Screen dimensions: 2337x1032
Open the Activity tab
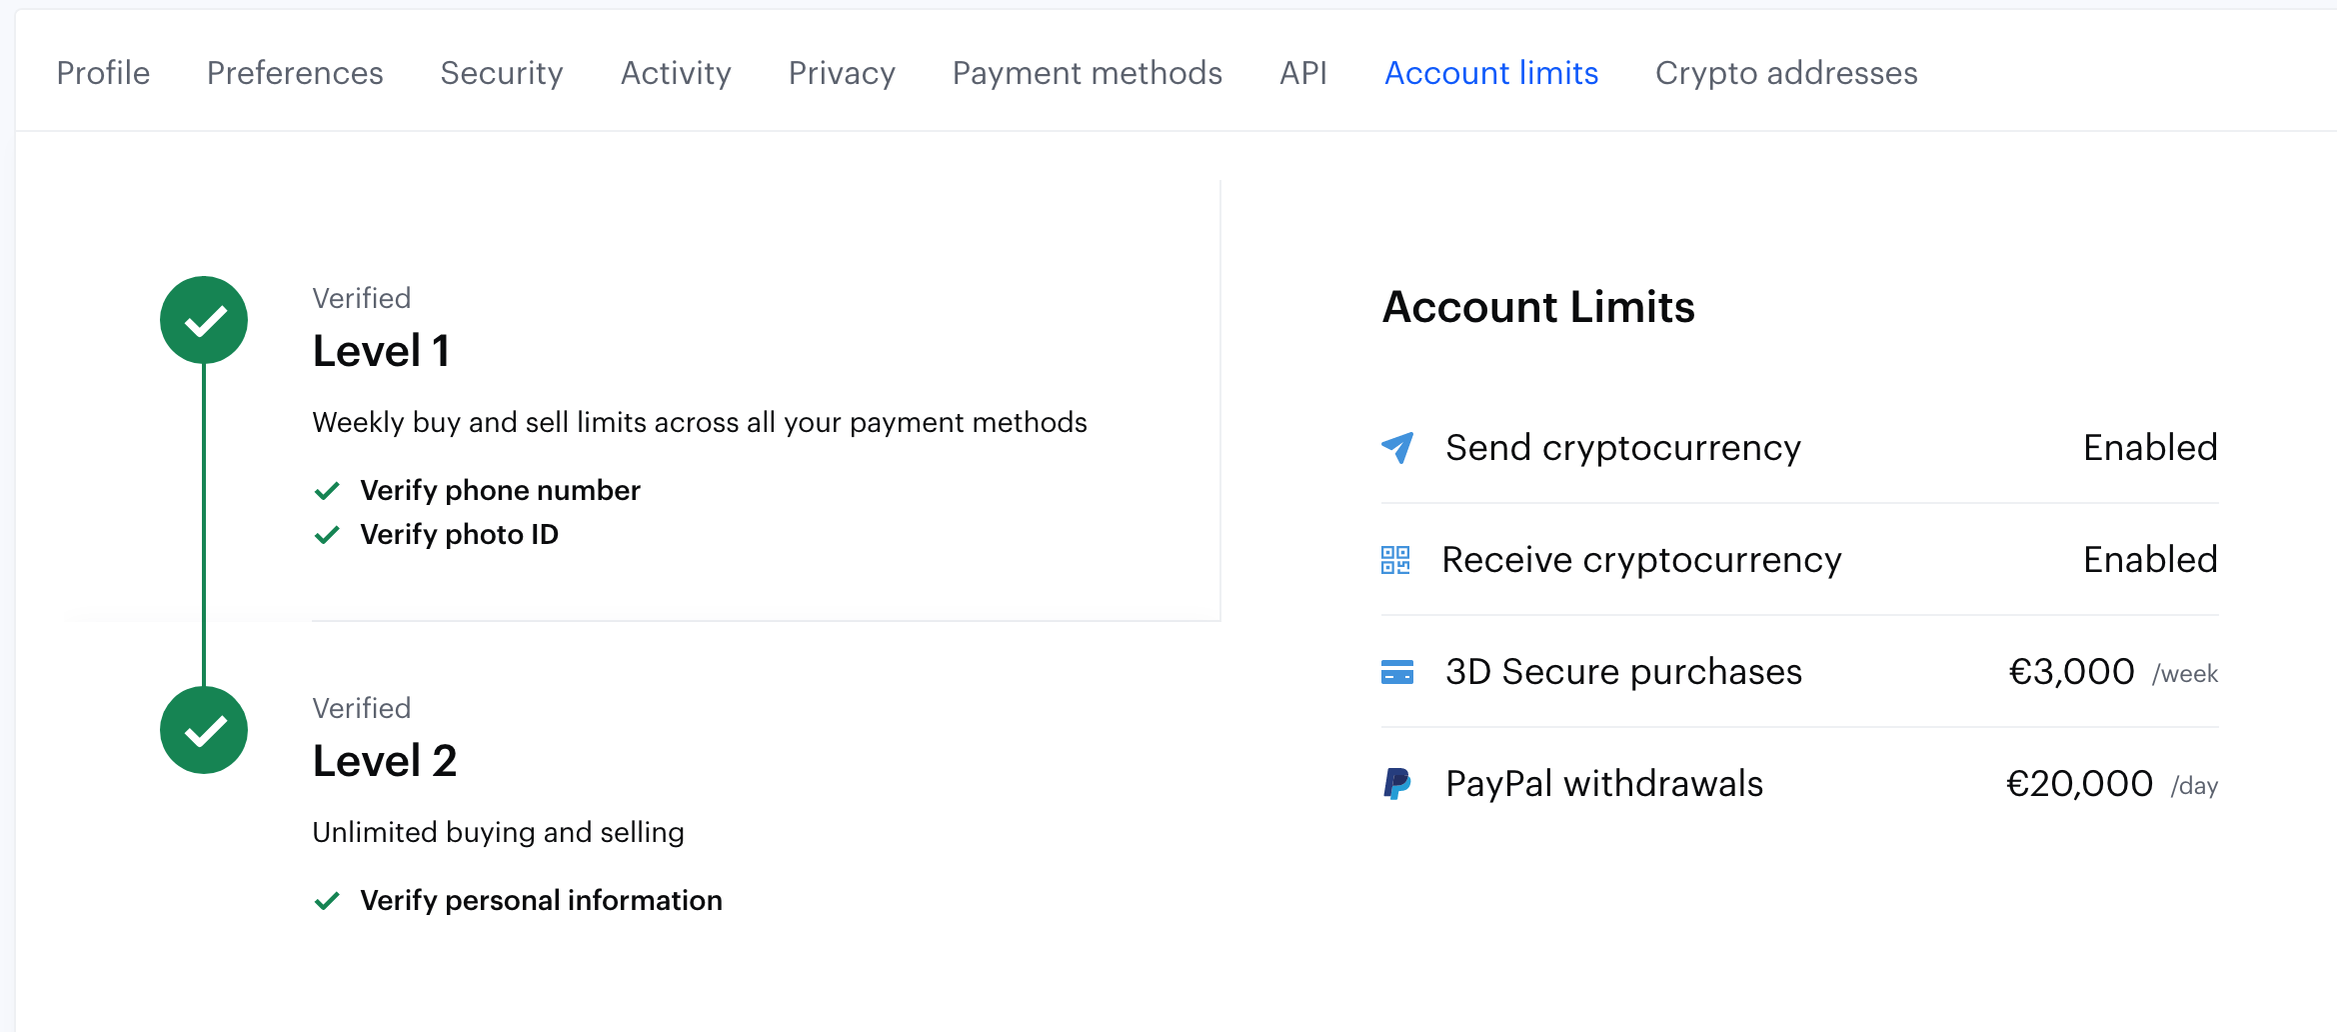click(x=676, y=73)
